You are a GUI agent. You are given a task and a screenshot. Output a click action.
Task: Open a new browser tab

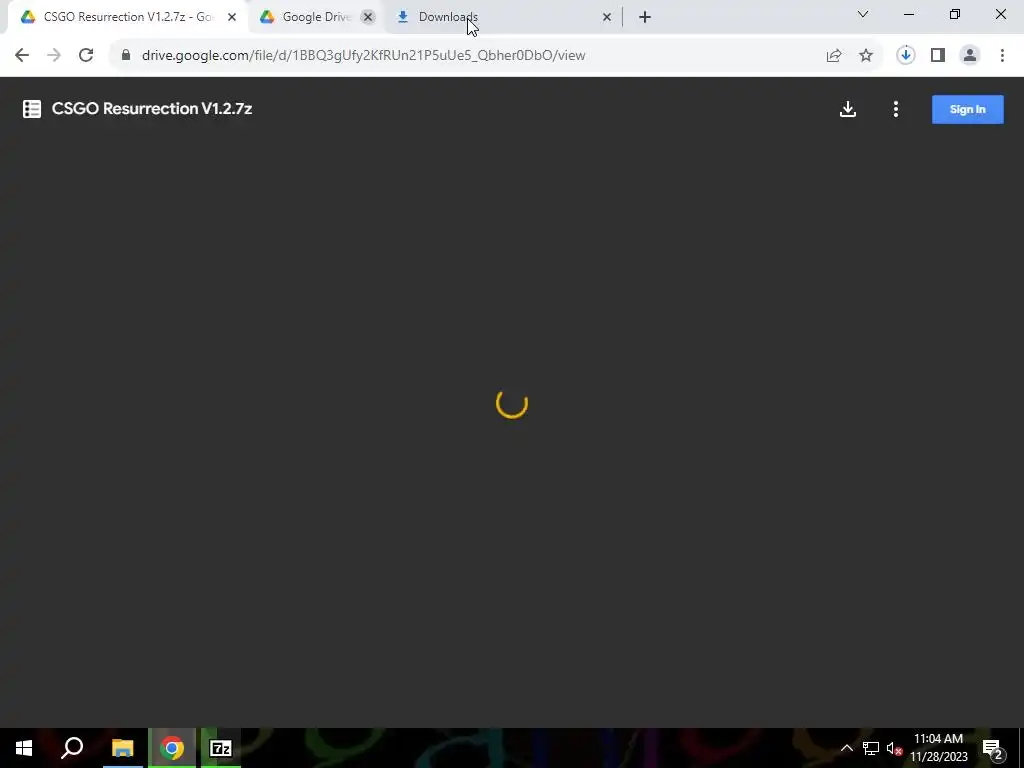[645, 17]
